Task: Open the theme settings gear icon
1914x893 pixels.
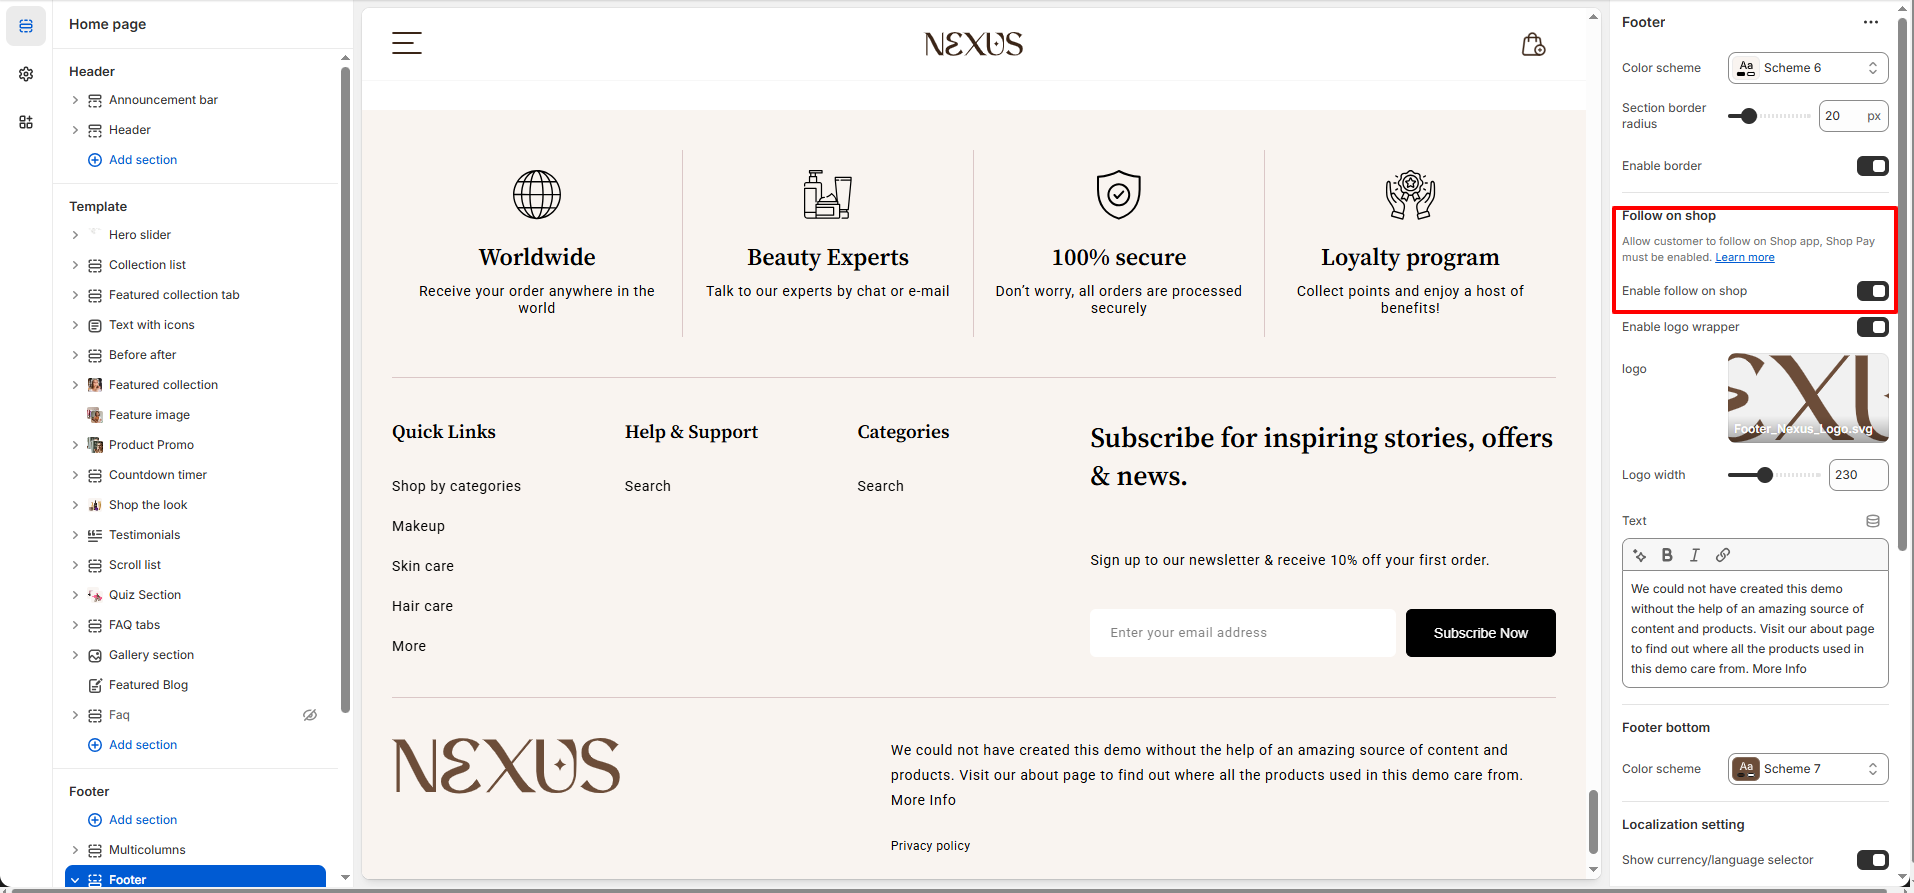Action: coord(26,74)
